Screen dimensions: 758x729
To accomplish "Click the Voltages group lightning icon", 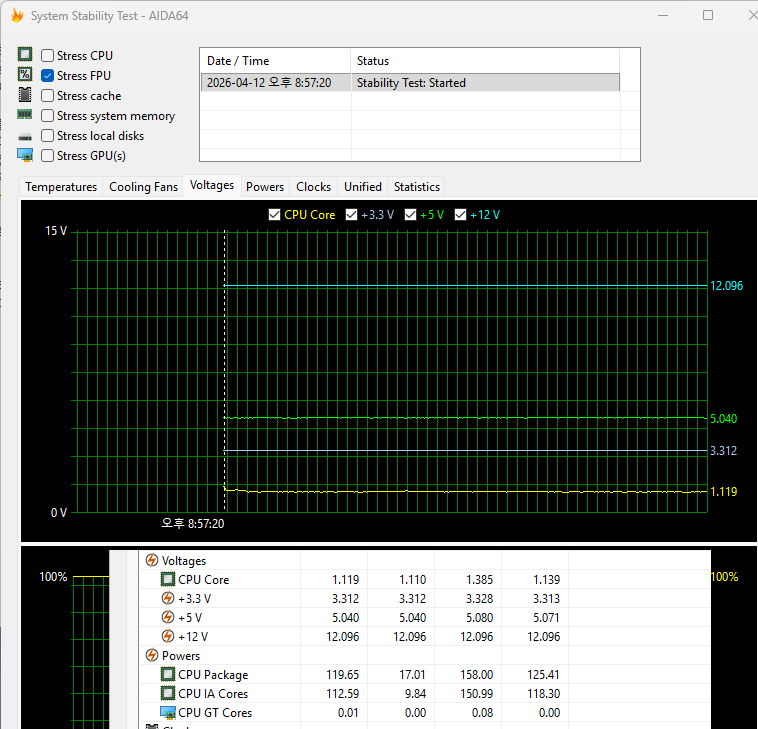I will pos(151,560).
